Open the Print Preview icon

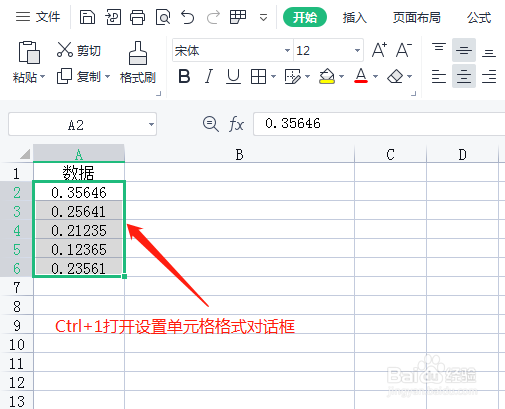click(163, 17)
